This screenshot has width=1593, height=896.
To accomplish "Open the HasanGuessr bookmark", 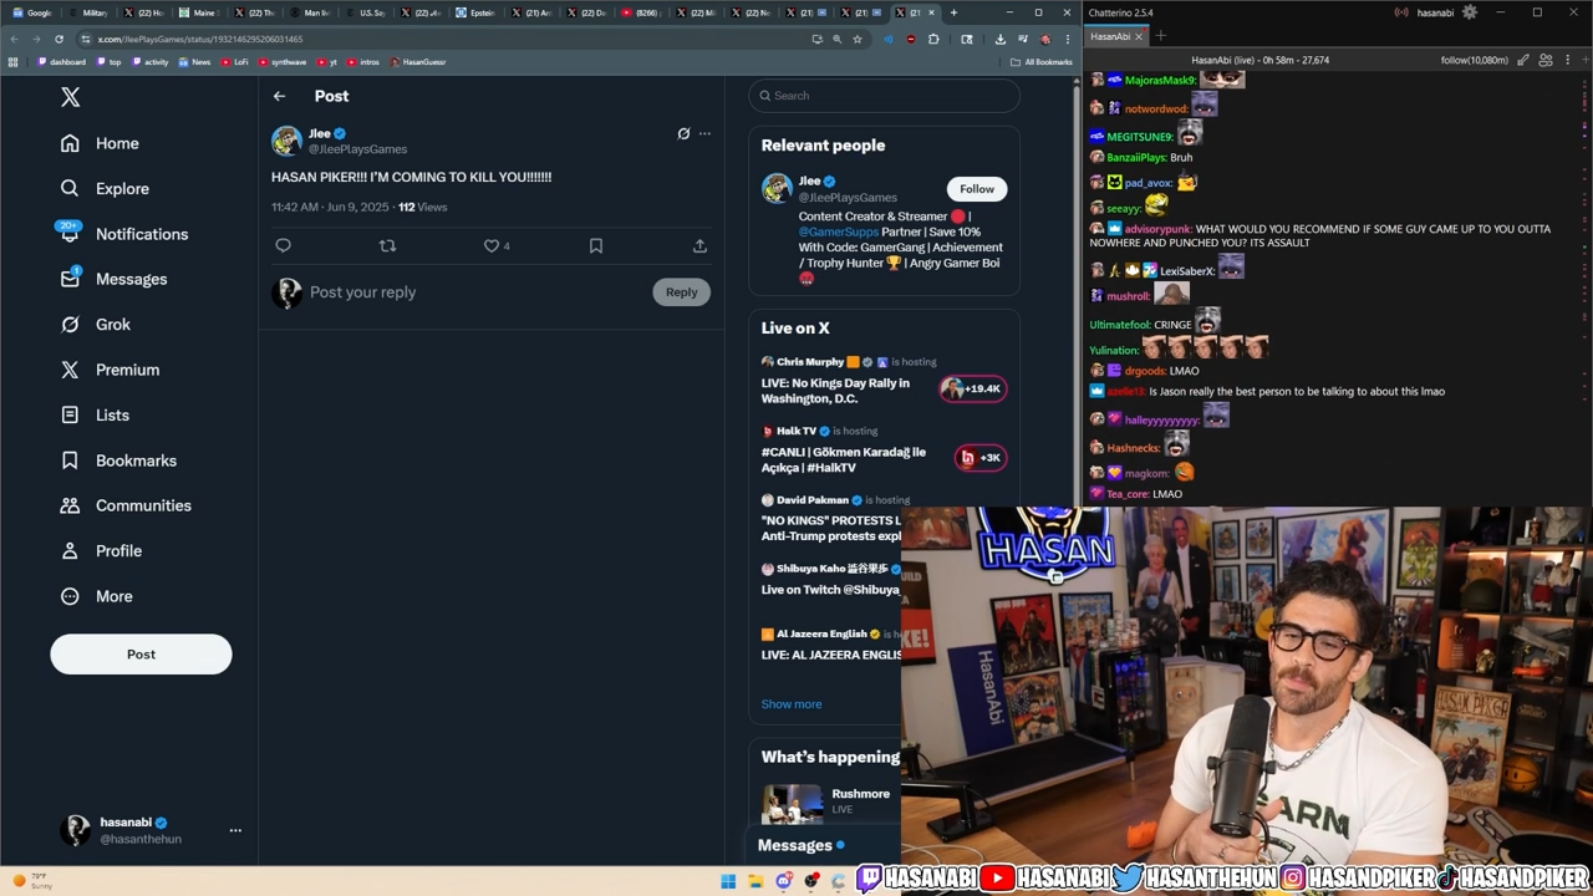I will (418, 62).
